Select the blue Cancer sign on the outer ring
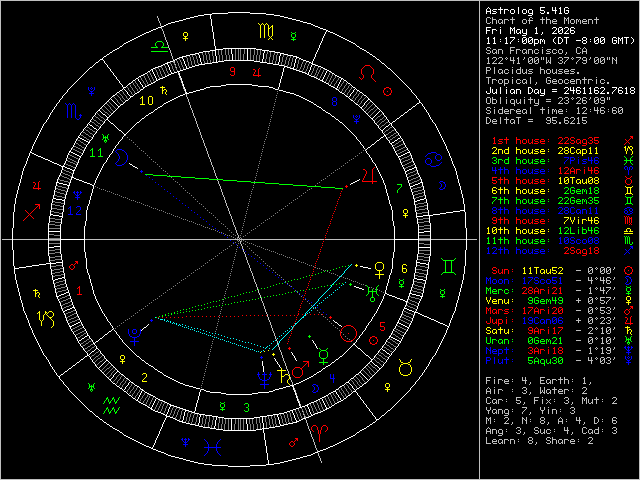 [x=433, y=159]
